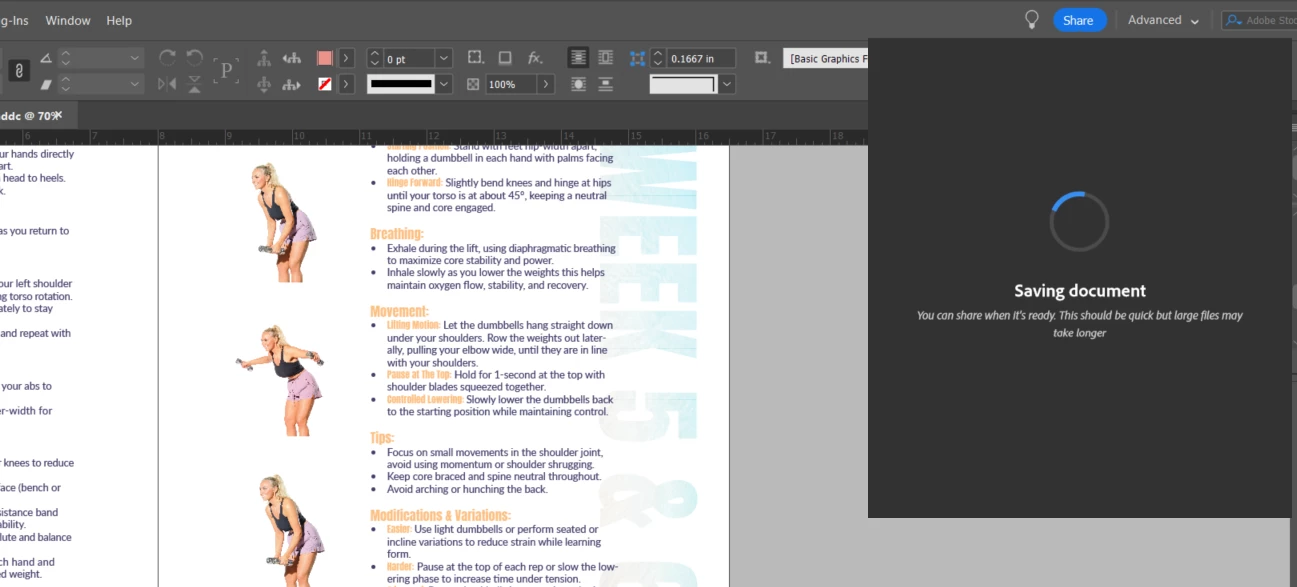The width and height of the screenshot is (1297, 587).
Task: Click Select Previous Object icon
Action: pos(292,58)
